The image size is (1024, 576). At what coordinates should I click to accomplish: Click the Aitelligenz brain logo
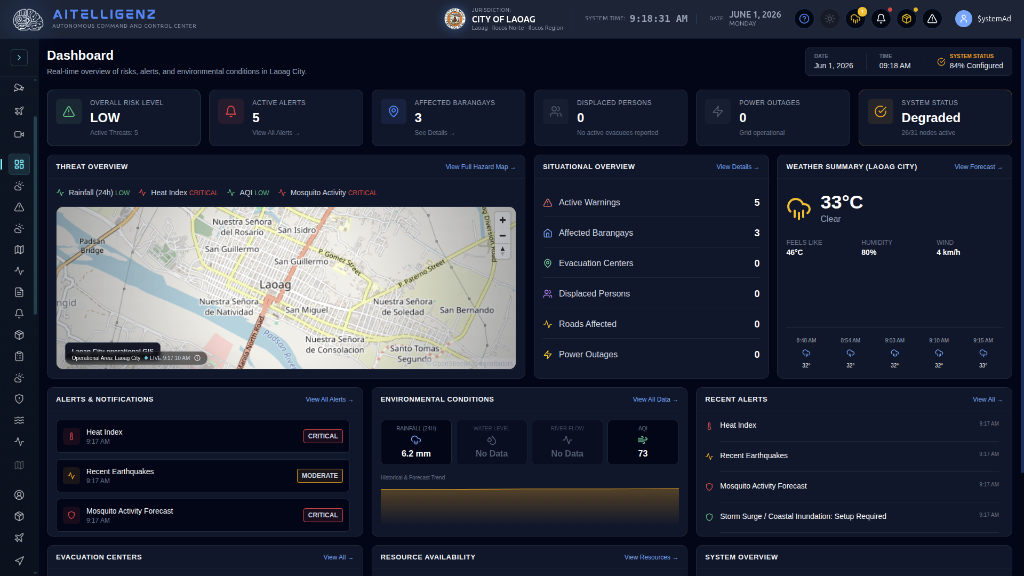28,20
